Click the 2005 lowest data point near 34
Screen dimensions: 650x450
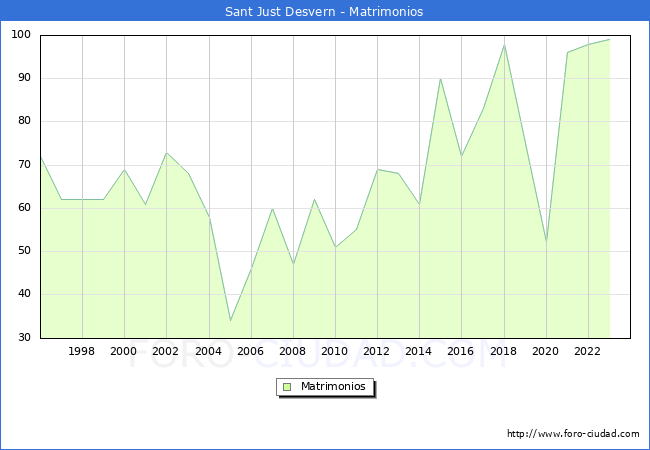coord(230,320)
